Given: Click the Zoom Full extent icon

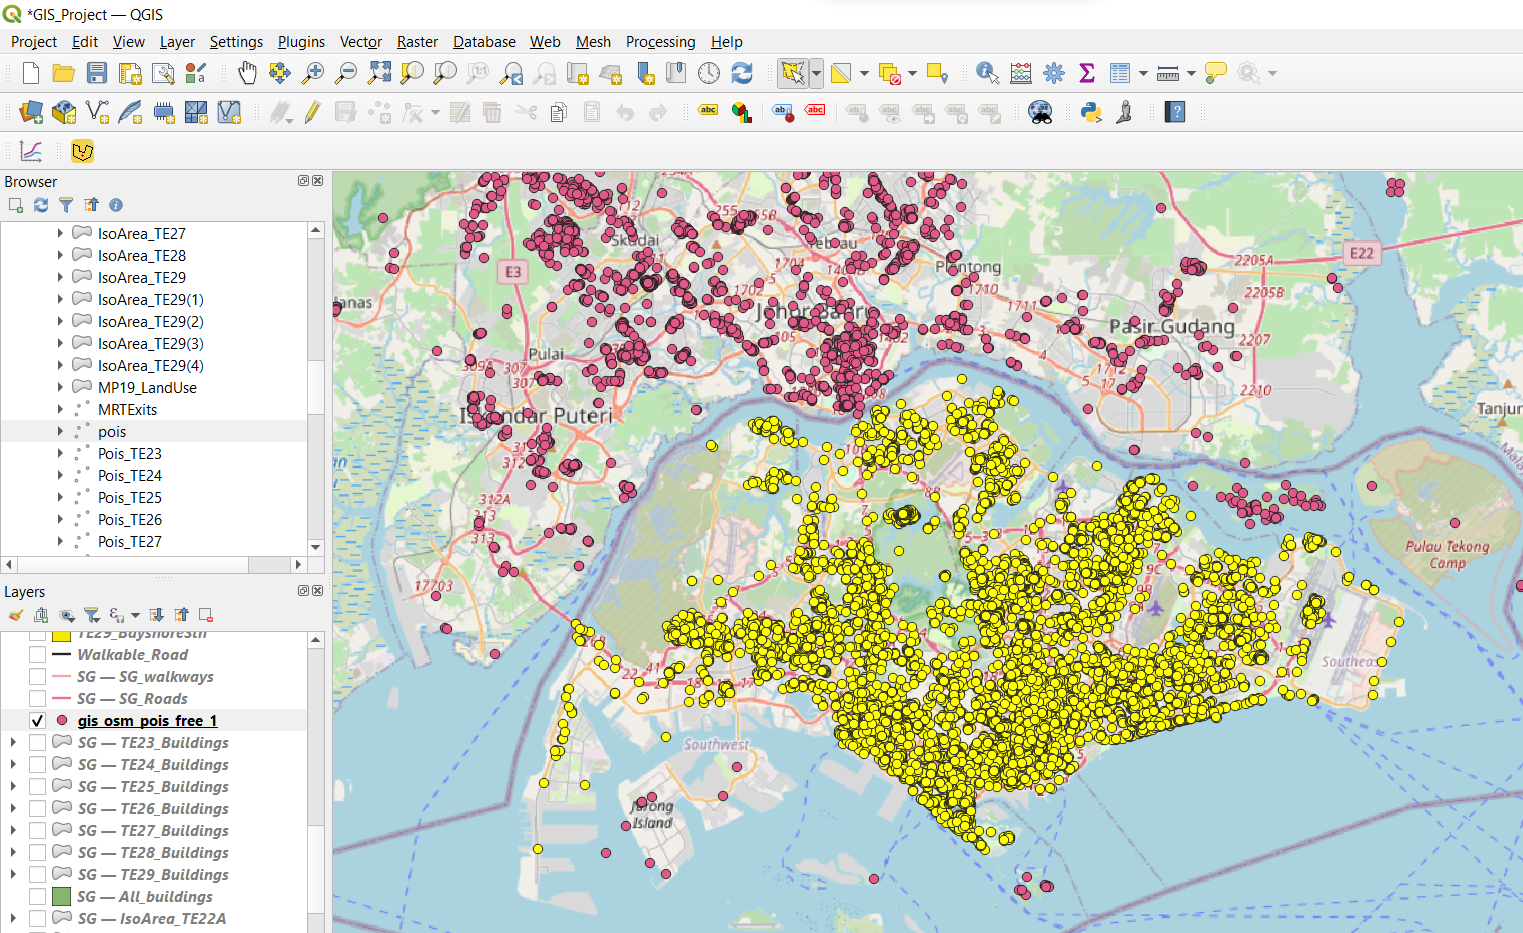Looking at the screenshot, I should pyautogui.click(x=379, y=73).
